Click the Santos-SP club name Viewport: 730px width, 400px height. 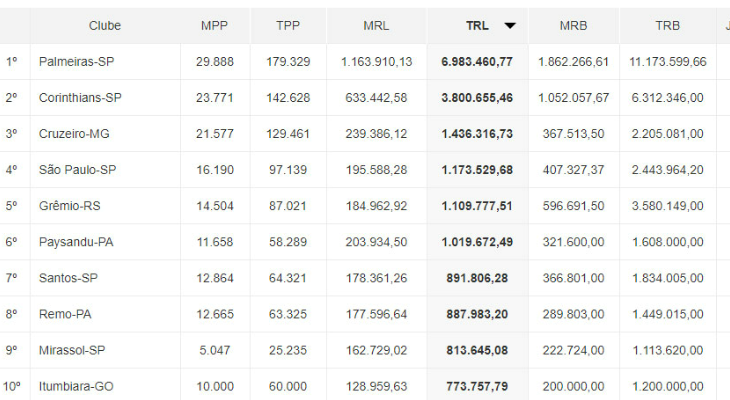(68, 278)
